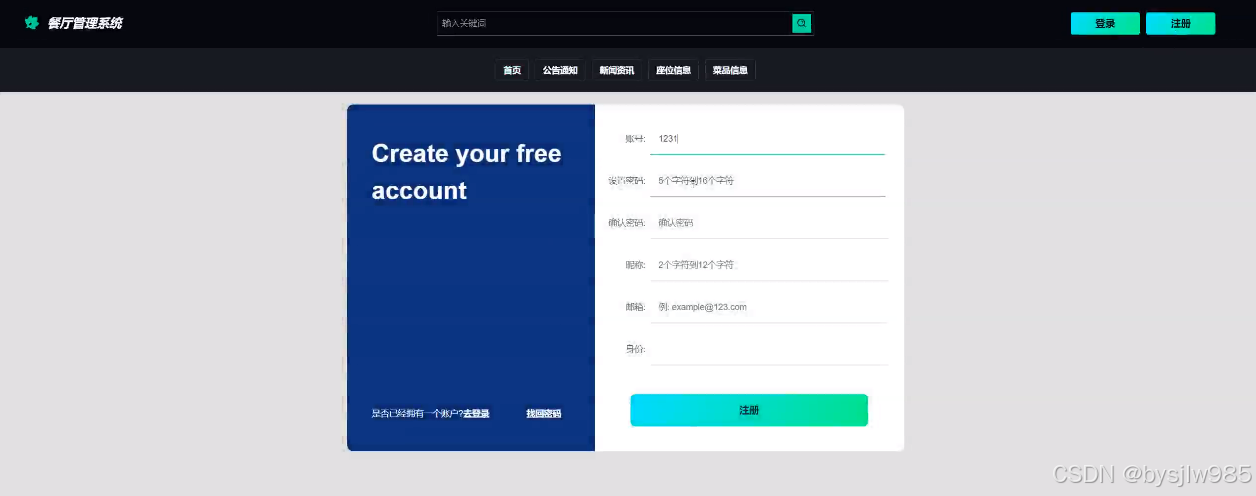Click the 昵称: label text
The width and height of the screenshot is (1256, 496).
[635, 265]
